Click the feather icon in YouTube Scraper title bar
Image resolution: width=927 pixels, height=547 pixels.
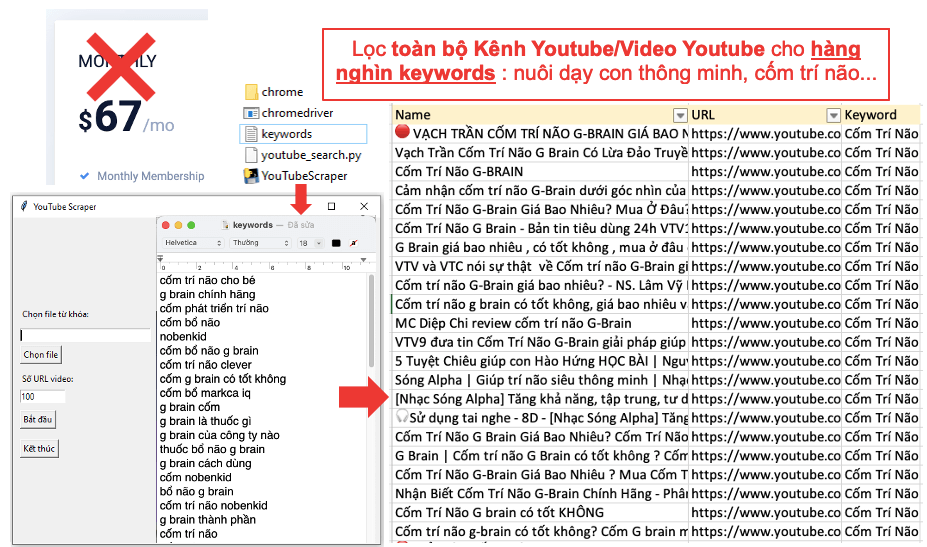pyautogui.click(x=24, y=206)
